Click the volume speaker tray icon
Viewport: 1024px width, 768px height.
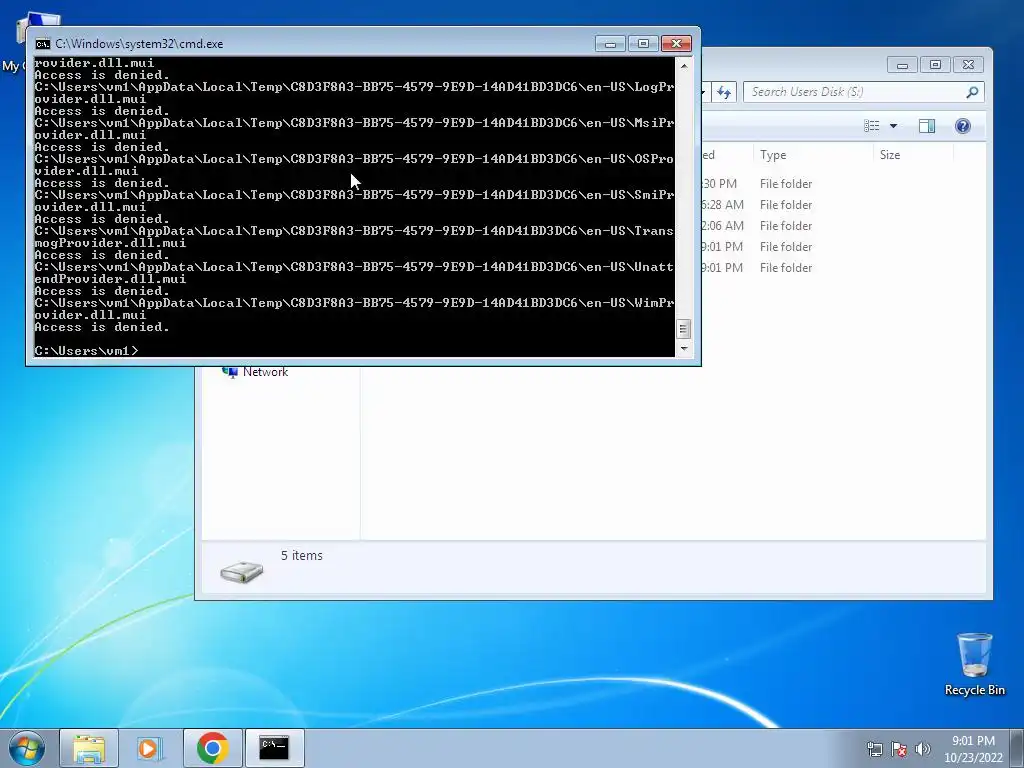click(x=923, y=749)
